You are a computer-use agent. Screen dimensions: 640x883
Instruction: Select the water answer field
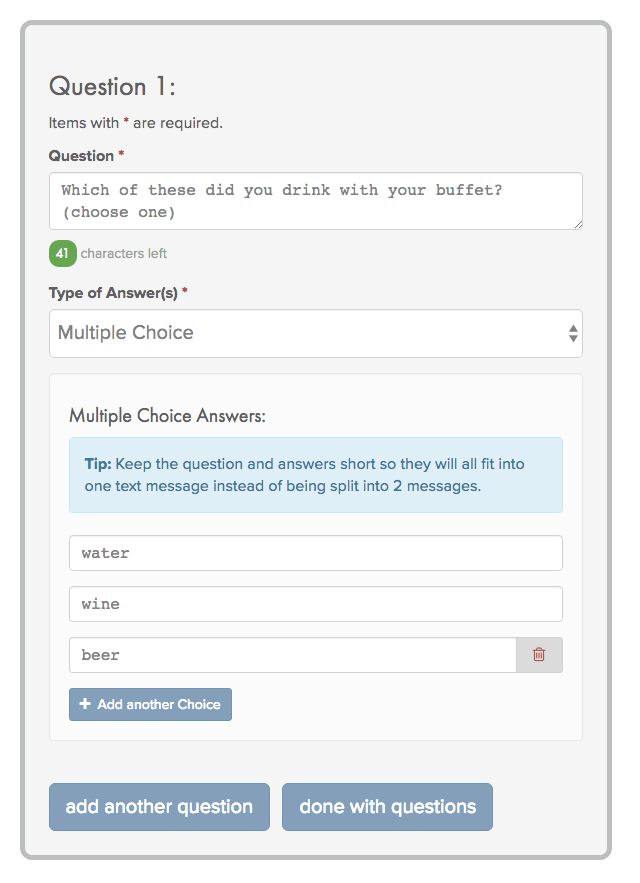[x=315, y=553]
